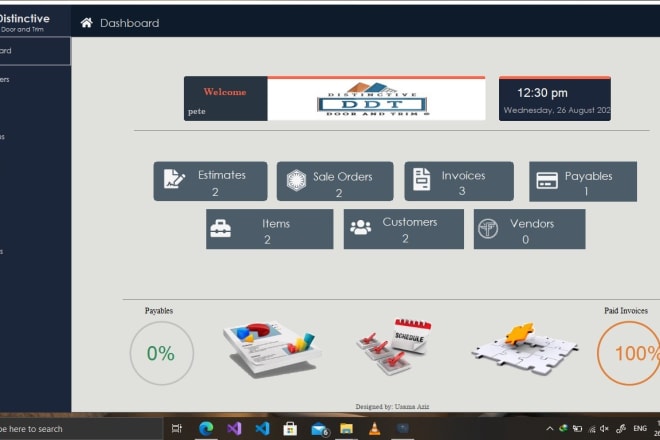Click the Estimates document-pen icon
This screenshot has width=660, height=440.
click(x=174, y=179)
